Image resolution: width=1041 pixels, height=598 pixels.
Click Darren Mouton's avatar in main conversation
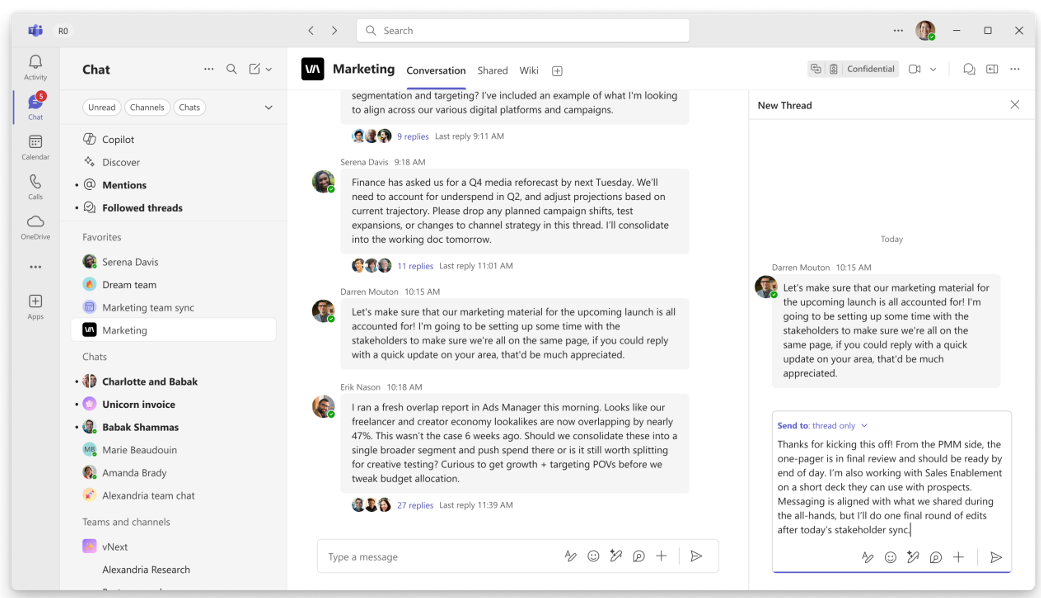click(x=323, y=311)
